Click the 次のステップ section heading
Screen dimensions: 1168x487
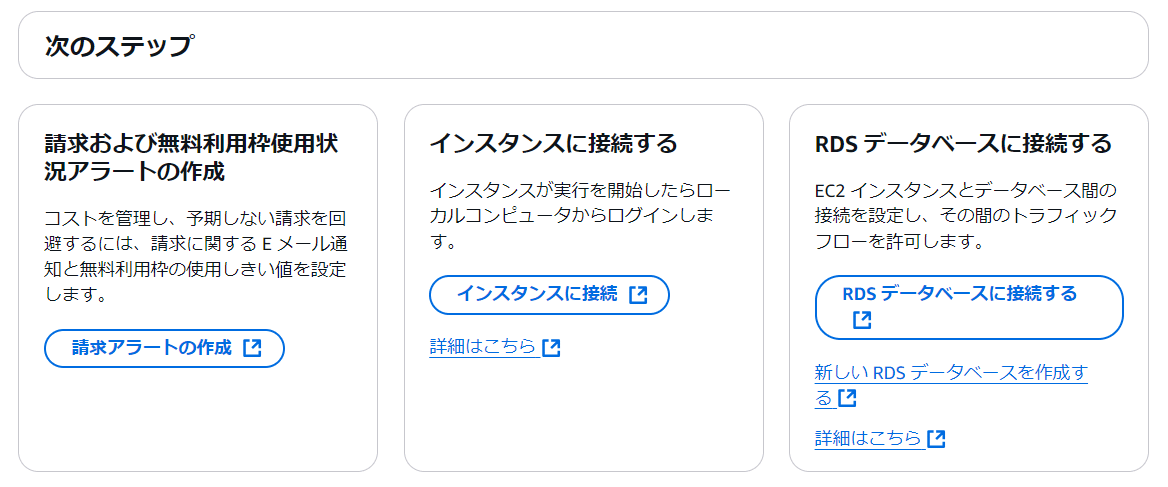pyautogui.click(x=118, y=45)
